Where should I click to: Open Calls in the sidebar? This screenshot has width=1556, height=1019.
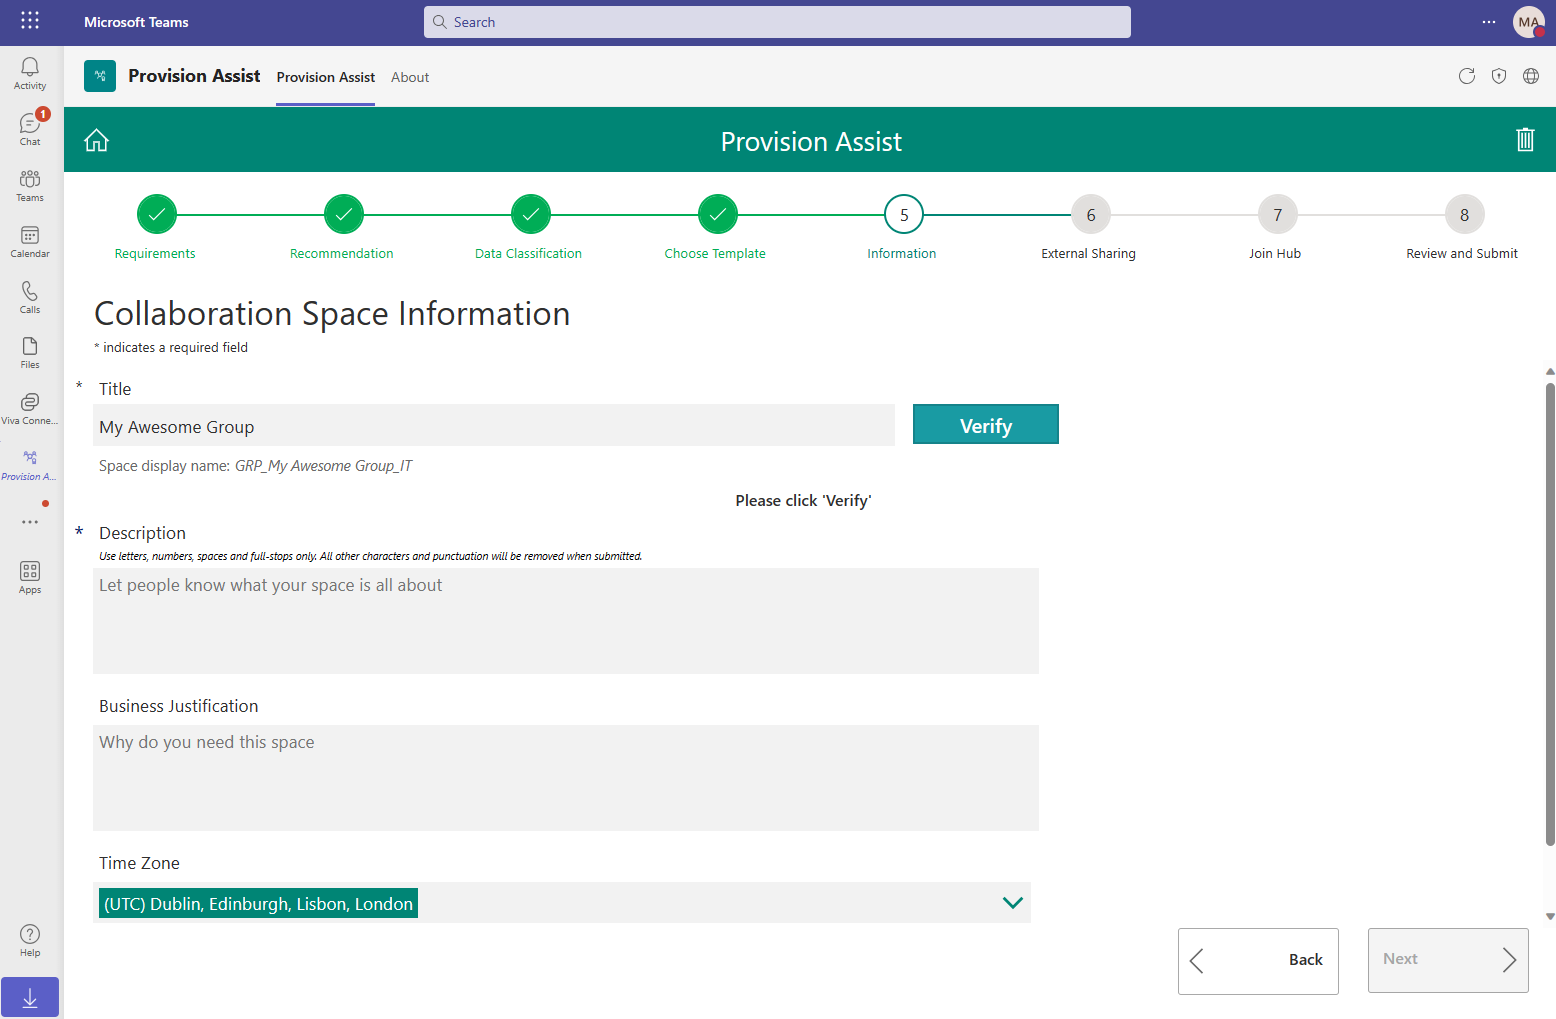[x=30, y=297]
